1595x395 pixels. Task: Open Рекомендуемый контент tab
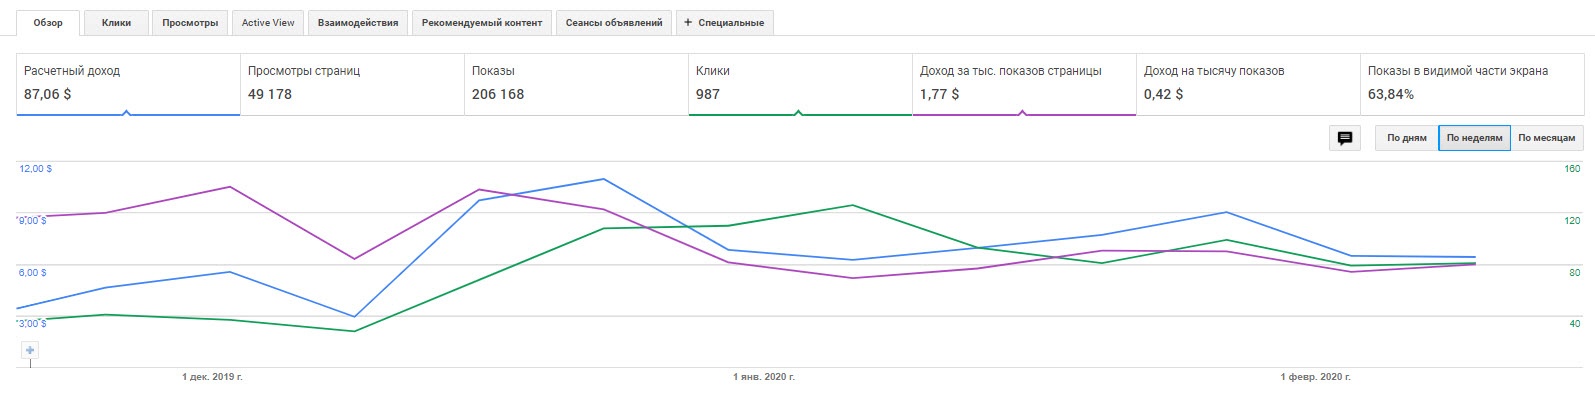click(482, 22)
